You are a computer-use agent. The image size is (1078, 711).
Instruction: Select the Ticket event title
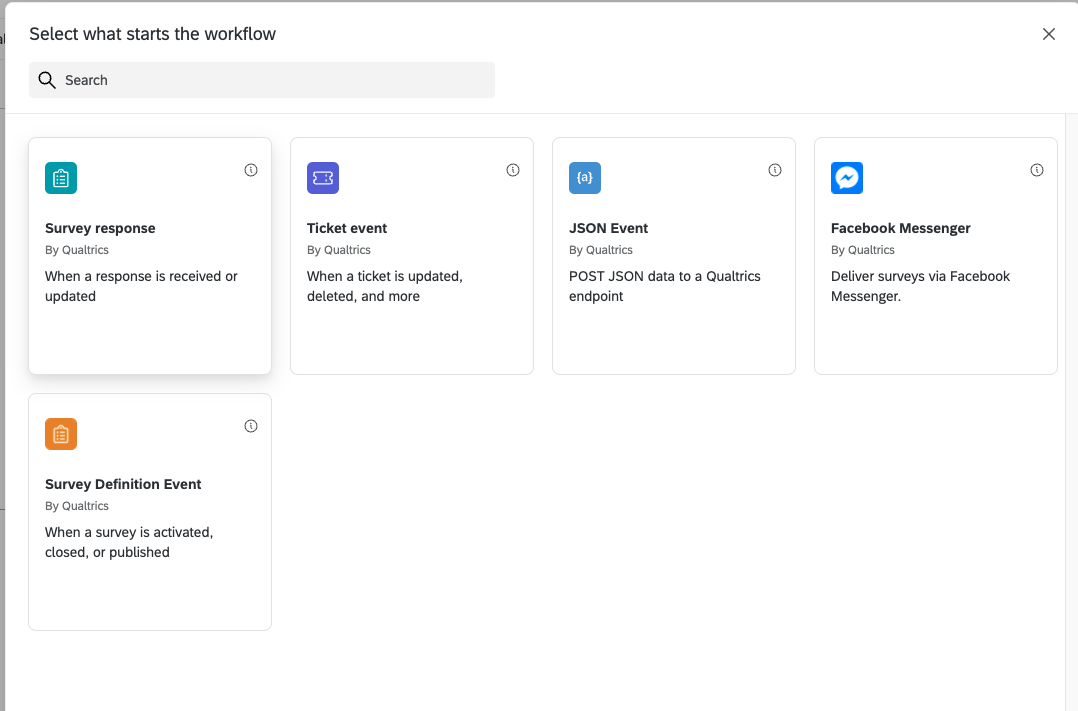tap(347, 228)
